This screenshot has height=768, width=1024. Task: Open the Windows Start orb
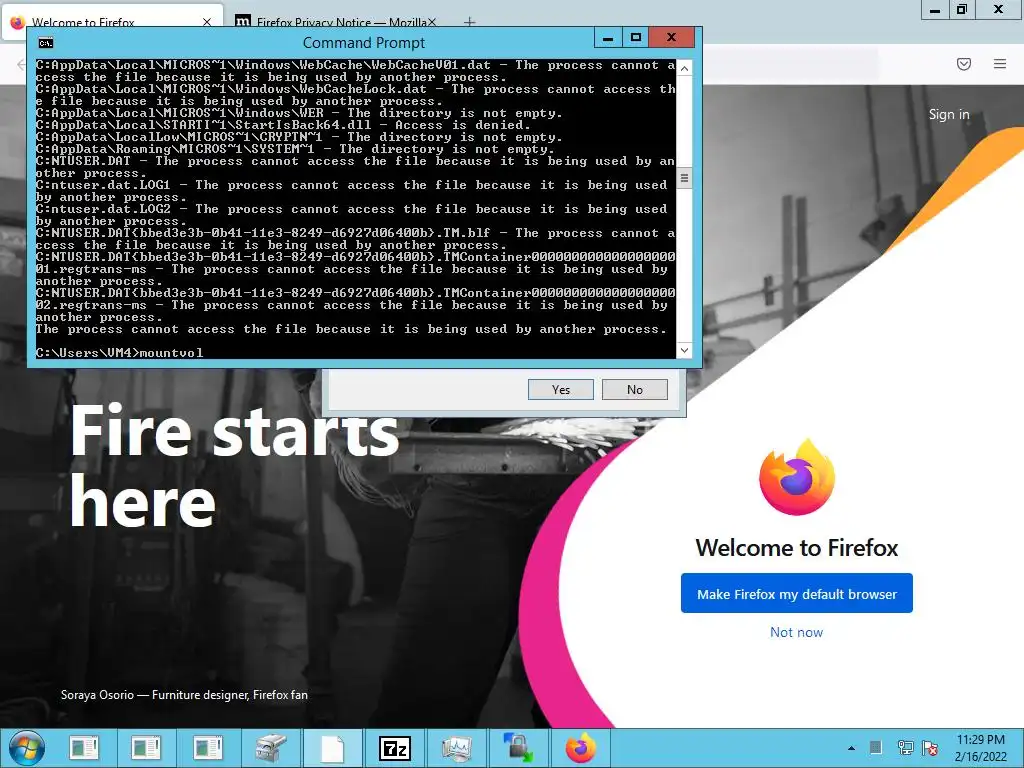(27, 748)
